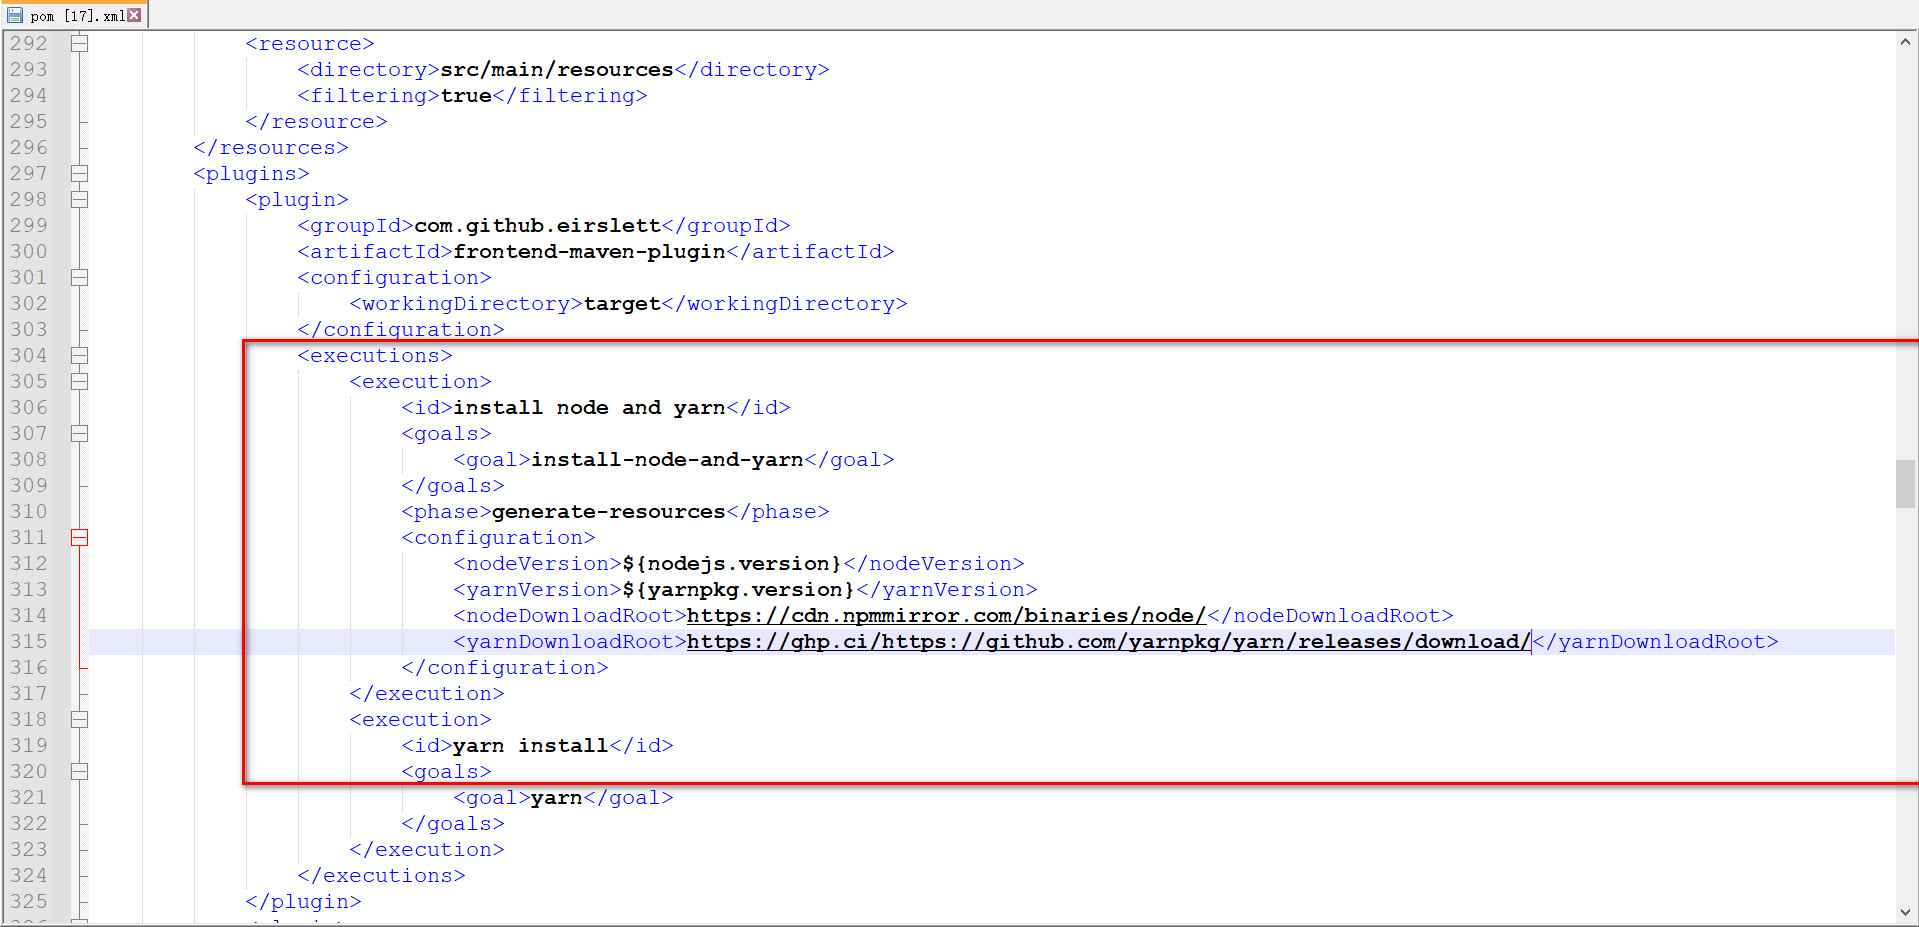Click </resources> closing tag
The width and height of the screenshot is (1919, 927).
(x=271, y=148)
